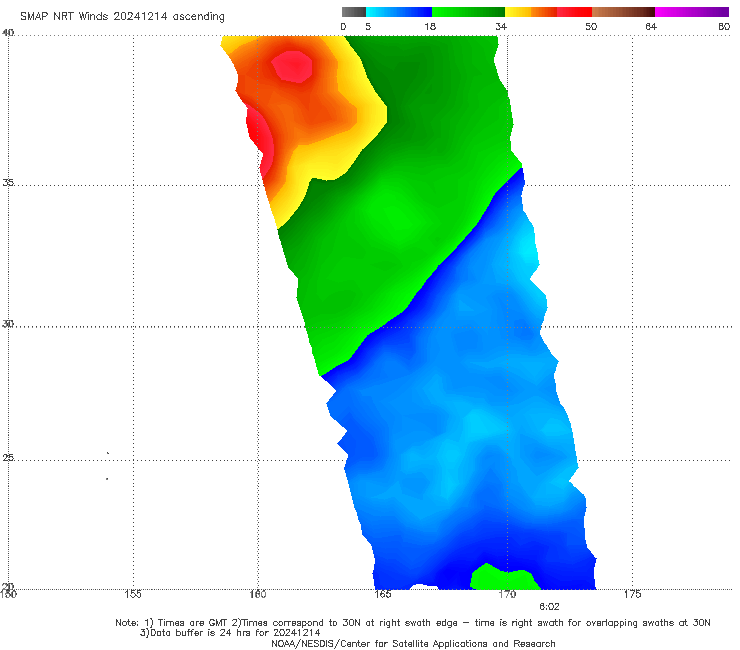Image resolution: width=740 pixels, height=650 pixels.
Task: Click the note line 'Times are GMT'
Action: click(193, 623)
